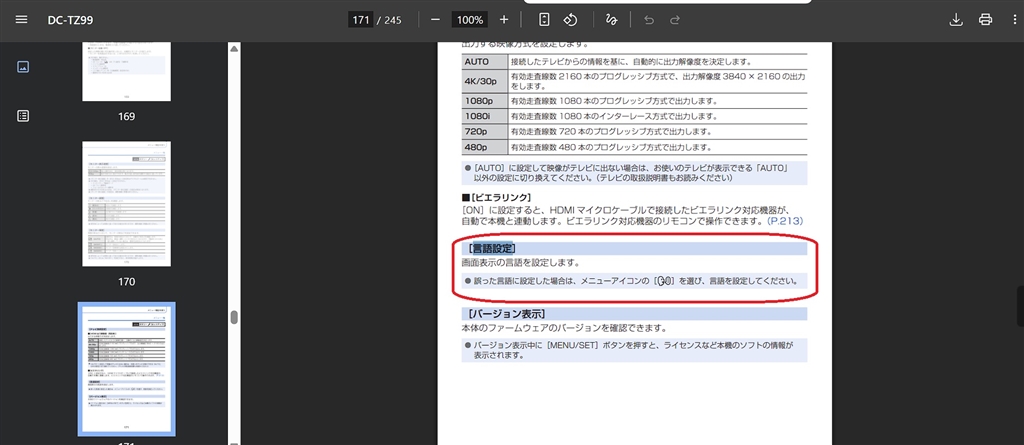Follow the (P.213) page reference link
Image resolution: width=1024 pixels, height=445 pixels.
pyautogui.click(x=785, y=220)
